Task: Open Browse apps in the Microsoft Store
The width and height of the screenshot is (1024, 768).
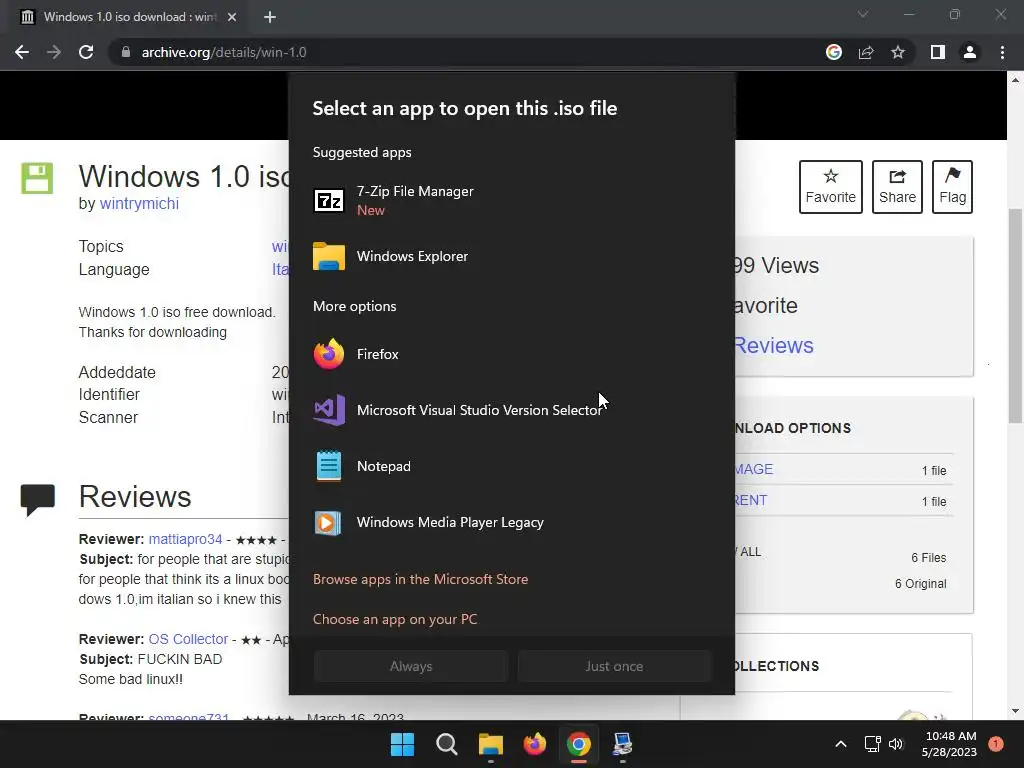Action: (x=421, y=579)
